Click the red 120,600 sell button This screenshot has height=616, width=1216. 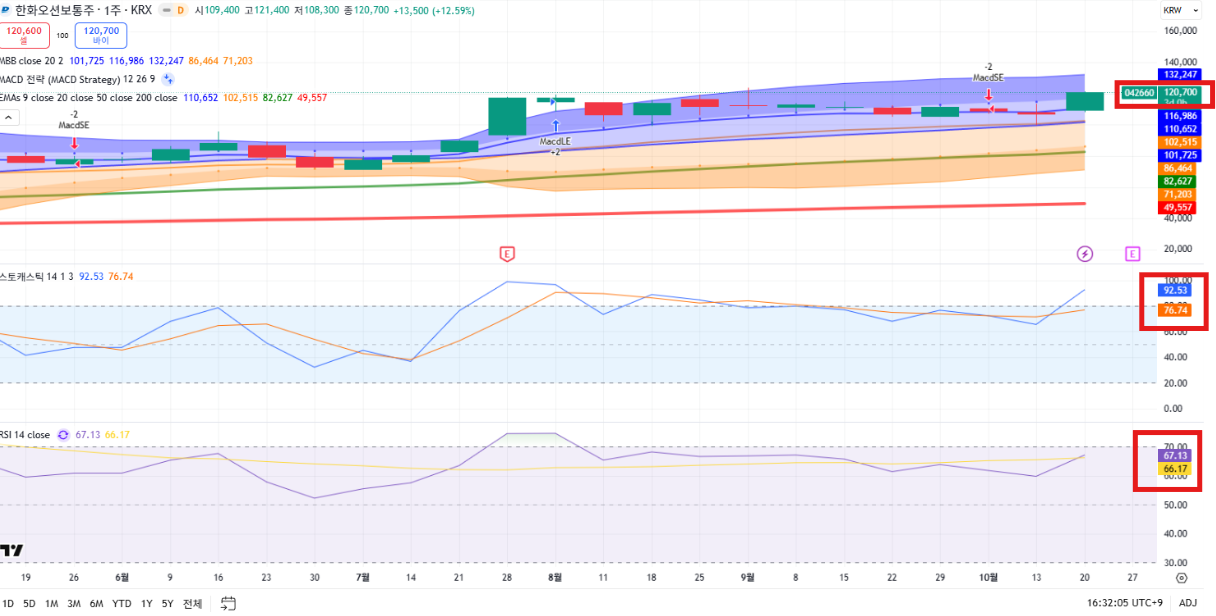pyautogui.click(x=24, y=36)
